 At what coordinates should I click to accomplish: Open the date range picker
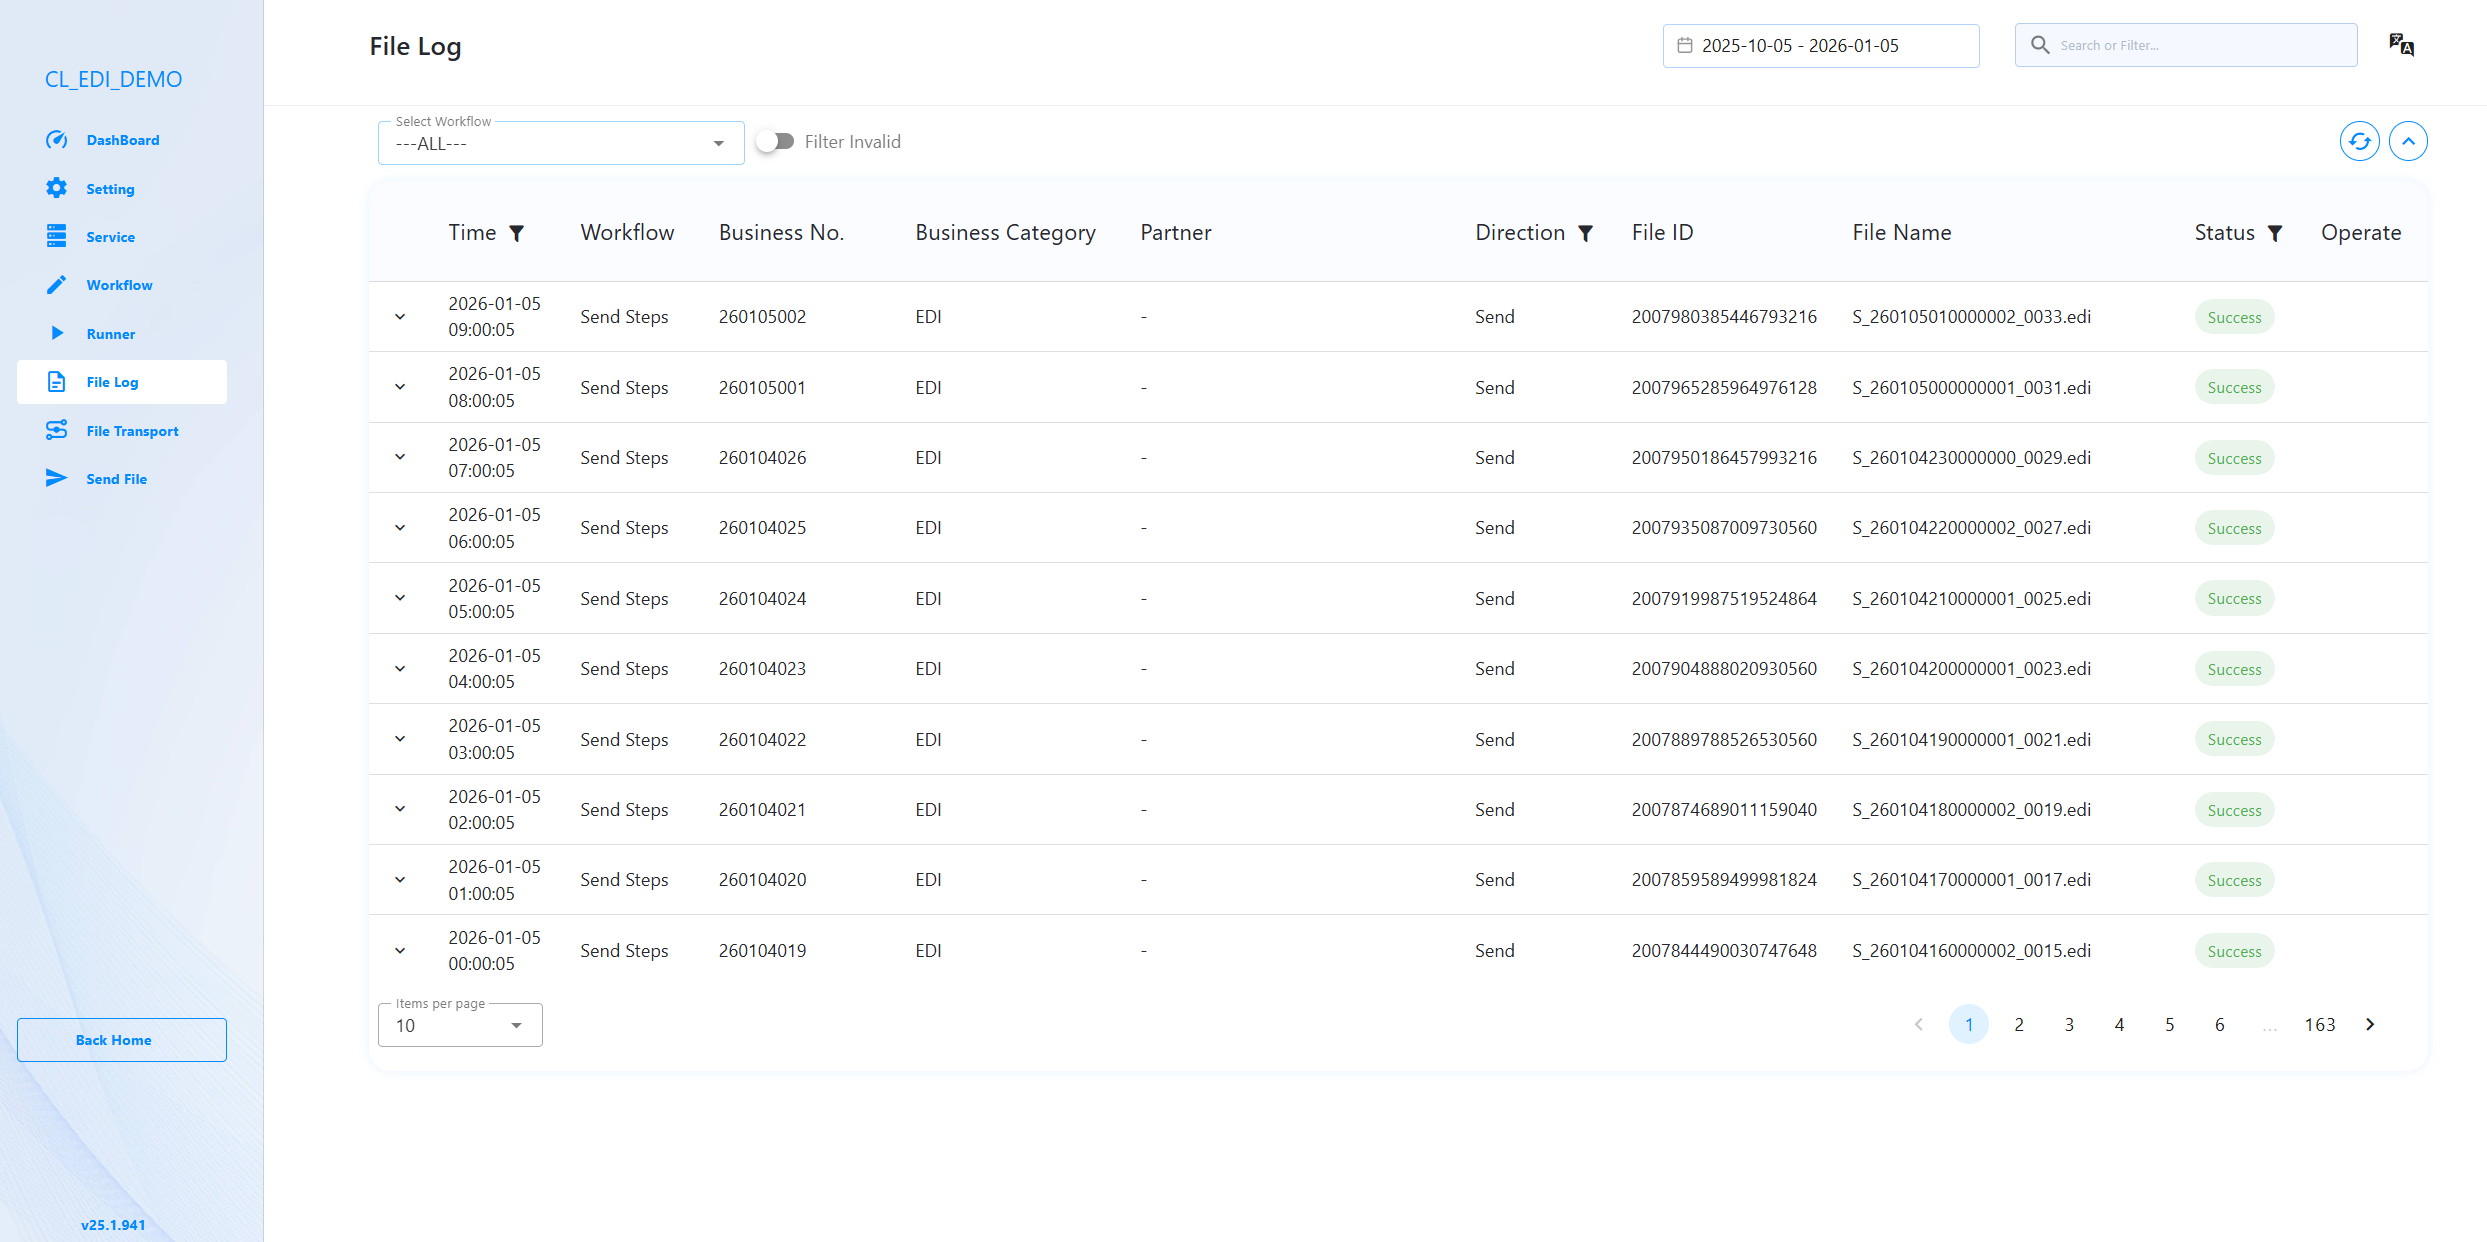1820,45
